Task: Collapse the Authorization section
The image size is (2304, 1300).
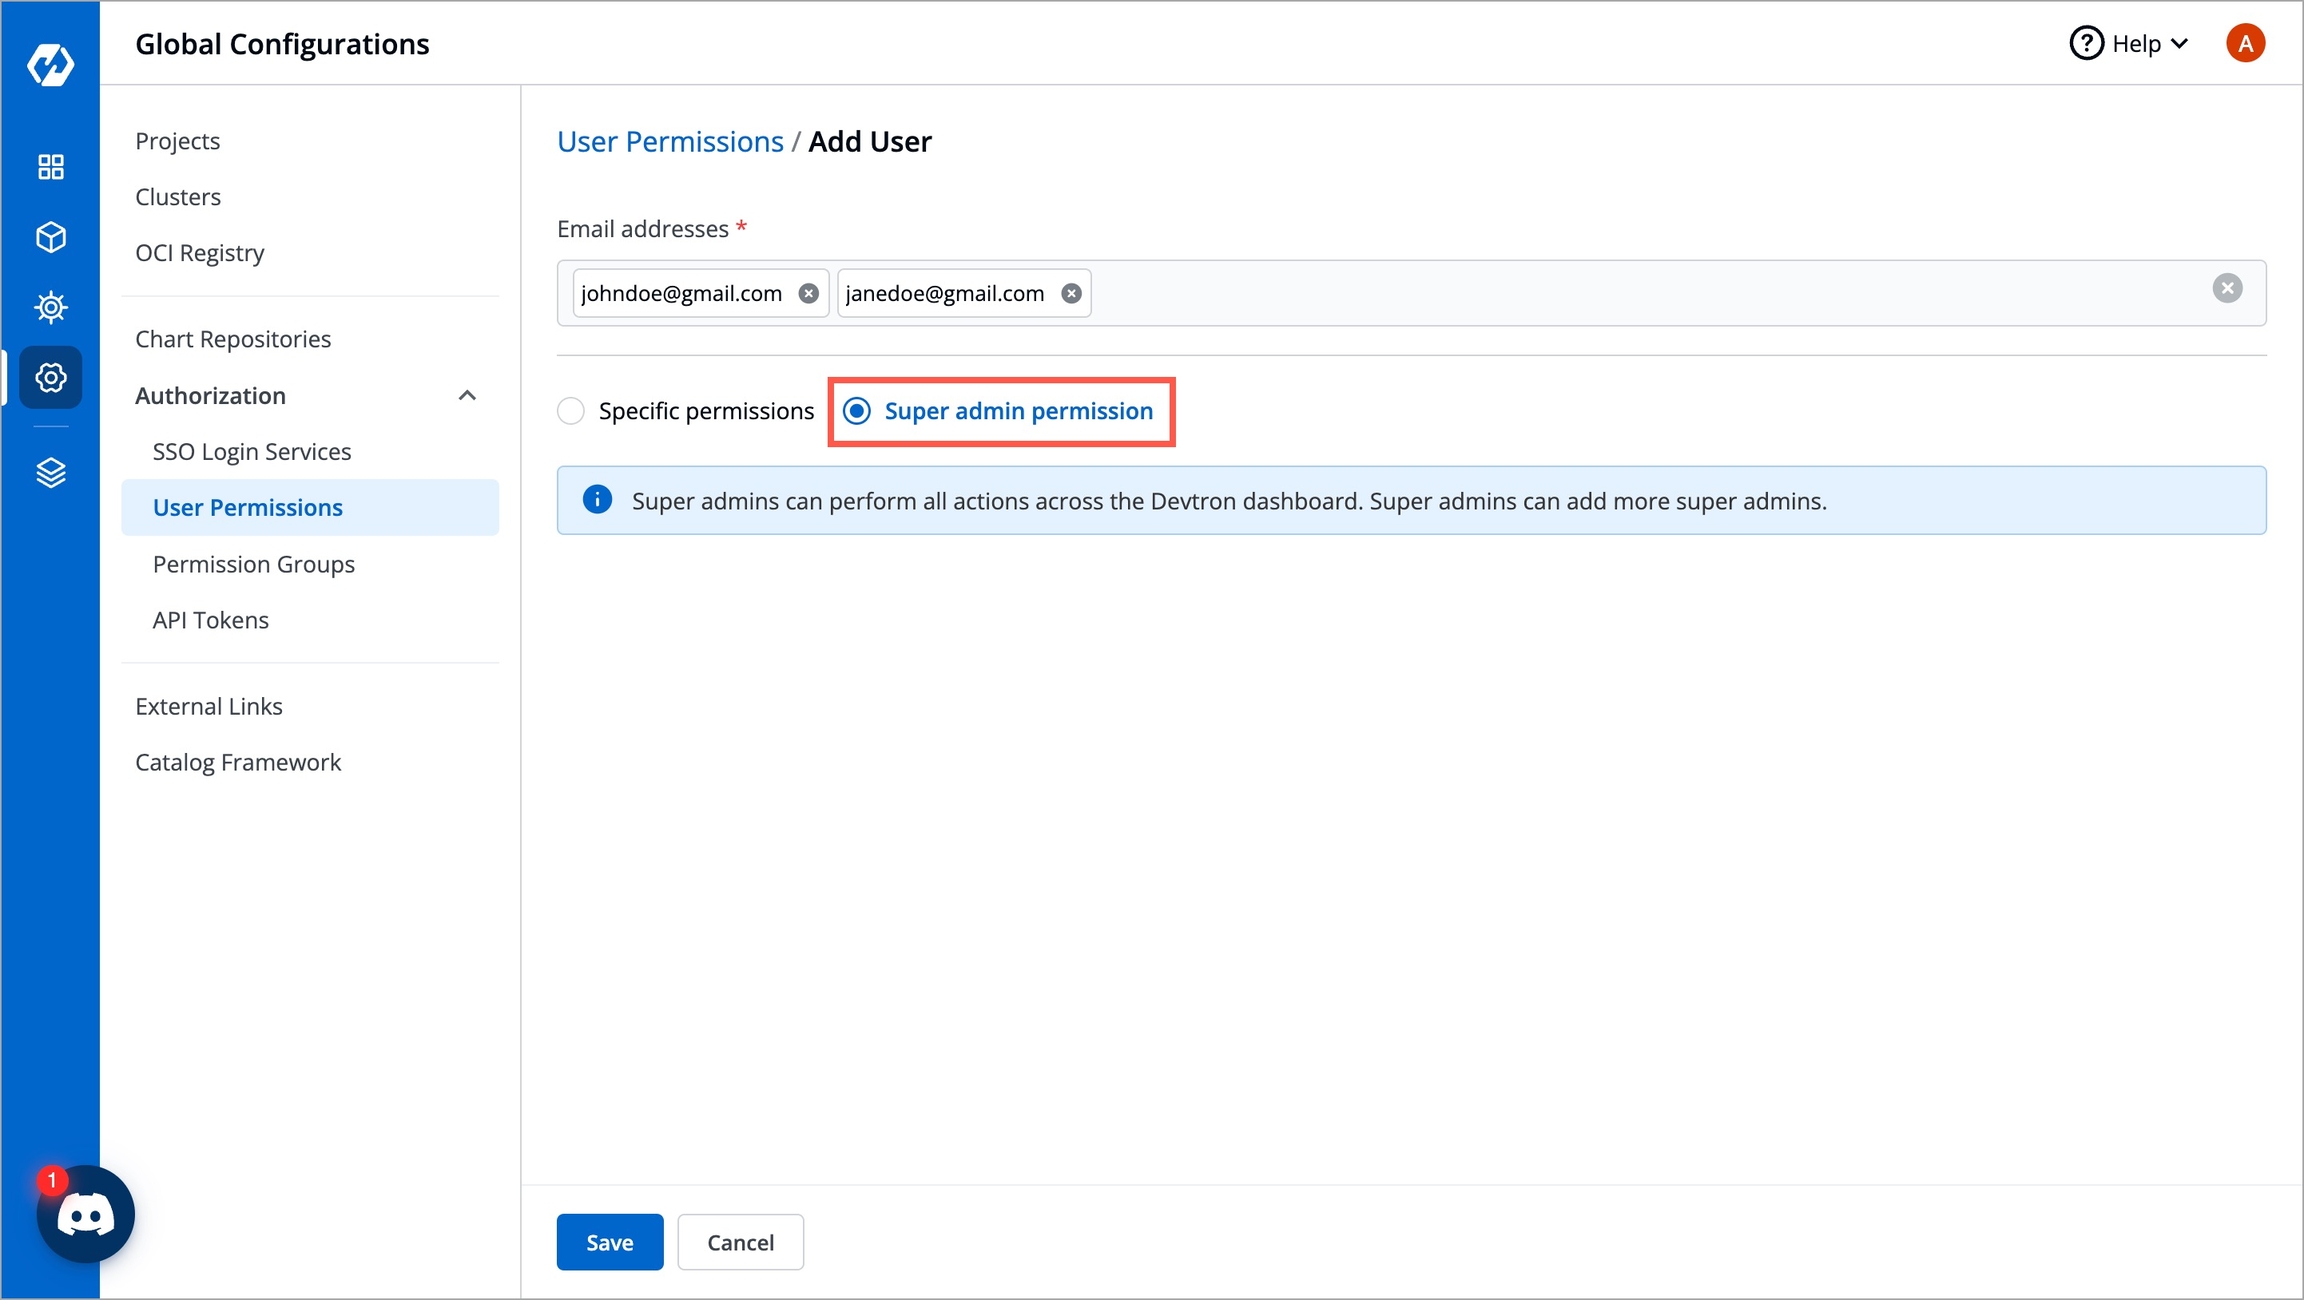Action: point(467,396)
